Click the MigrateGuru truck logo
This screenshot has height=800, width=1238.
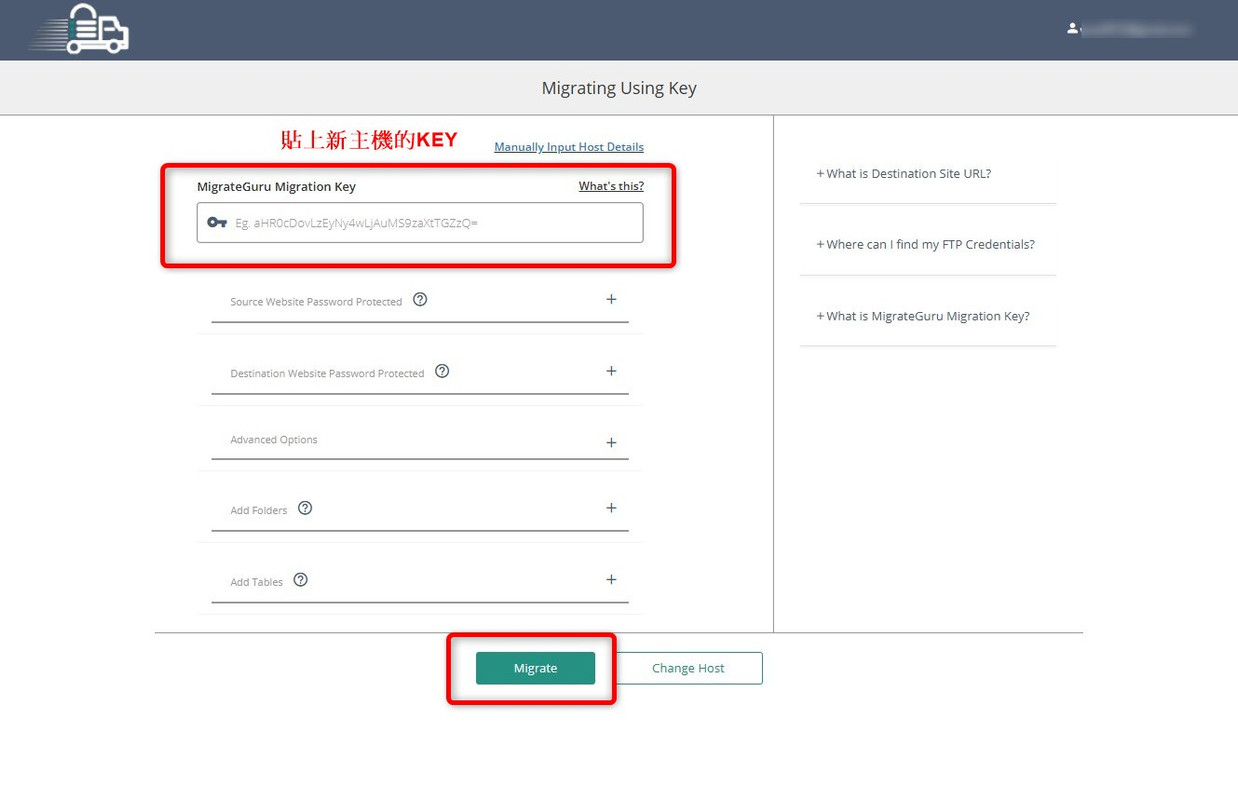tap(80, 28)
